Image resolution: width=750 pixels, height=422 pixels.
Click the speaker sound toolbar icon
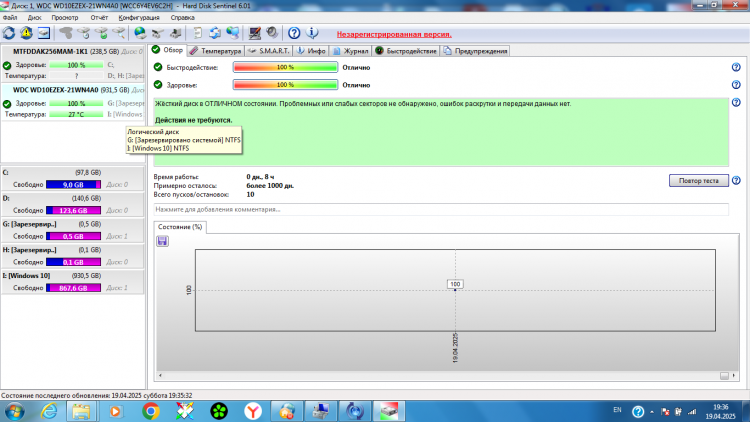(272, 33)
